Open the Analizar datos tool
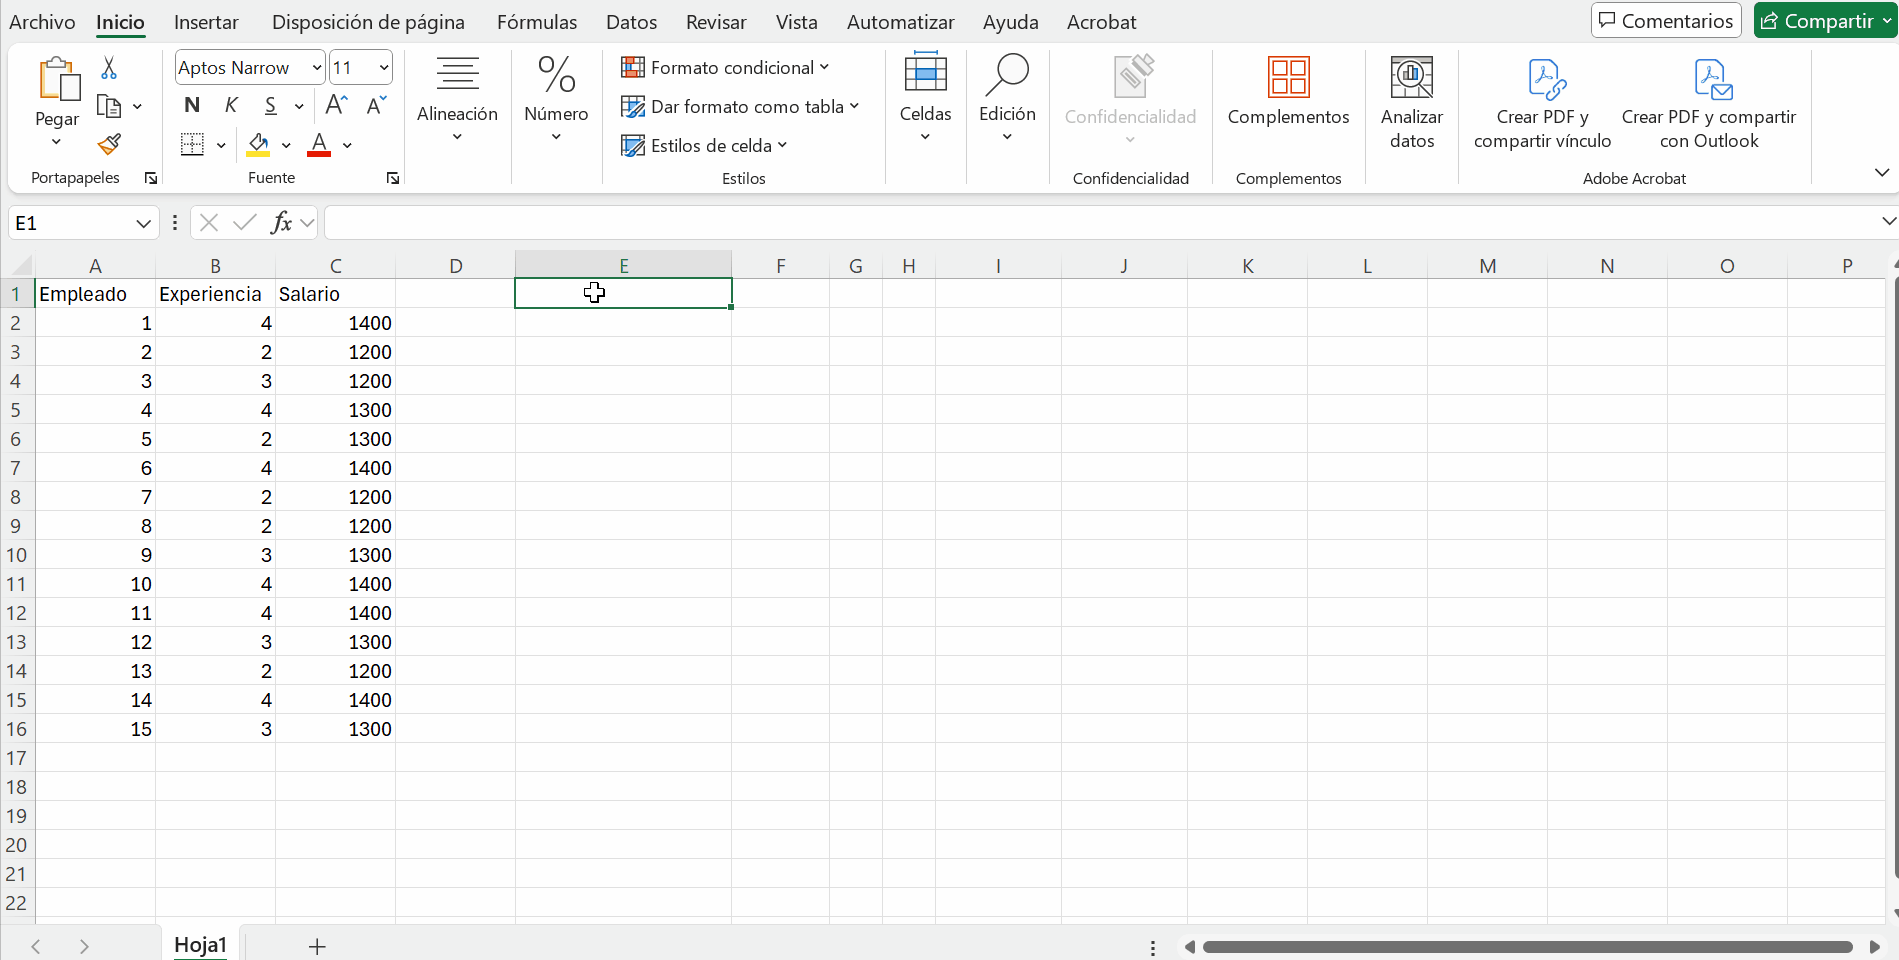Viewport: 1899px width, 960px height. coord(1411,102)
